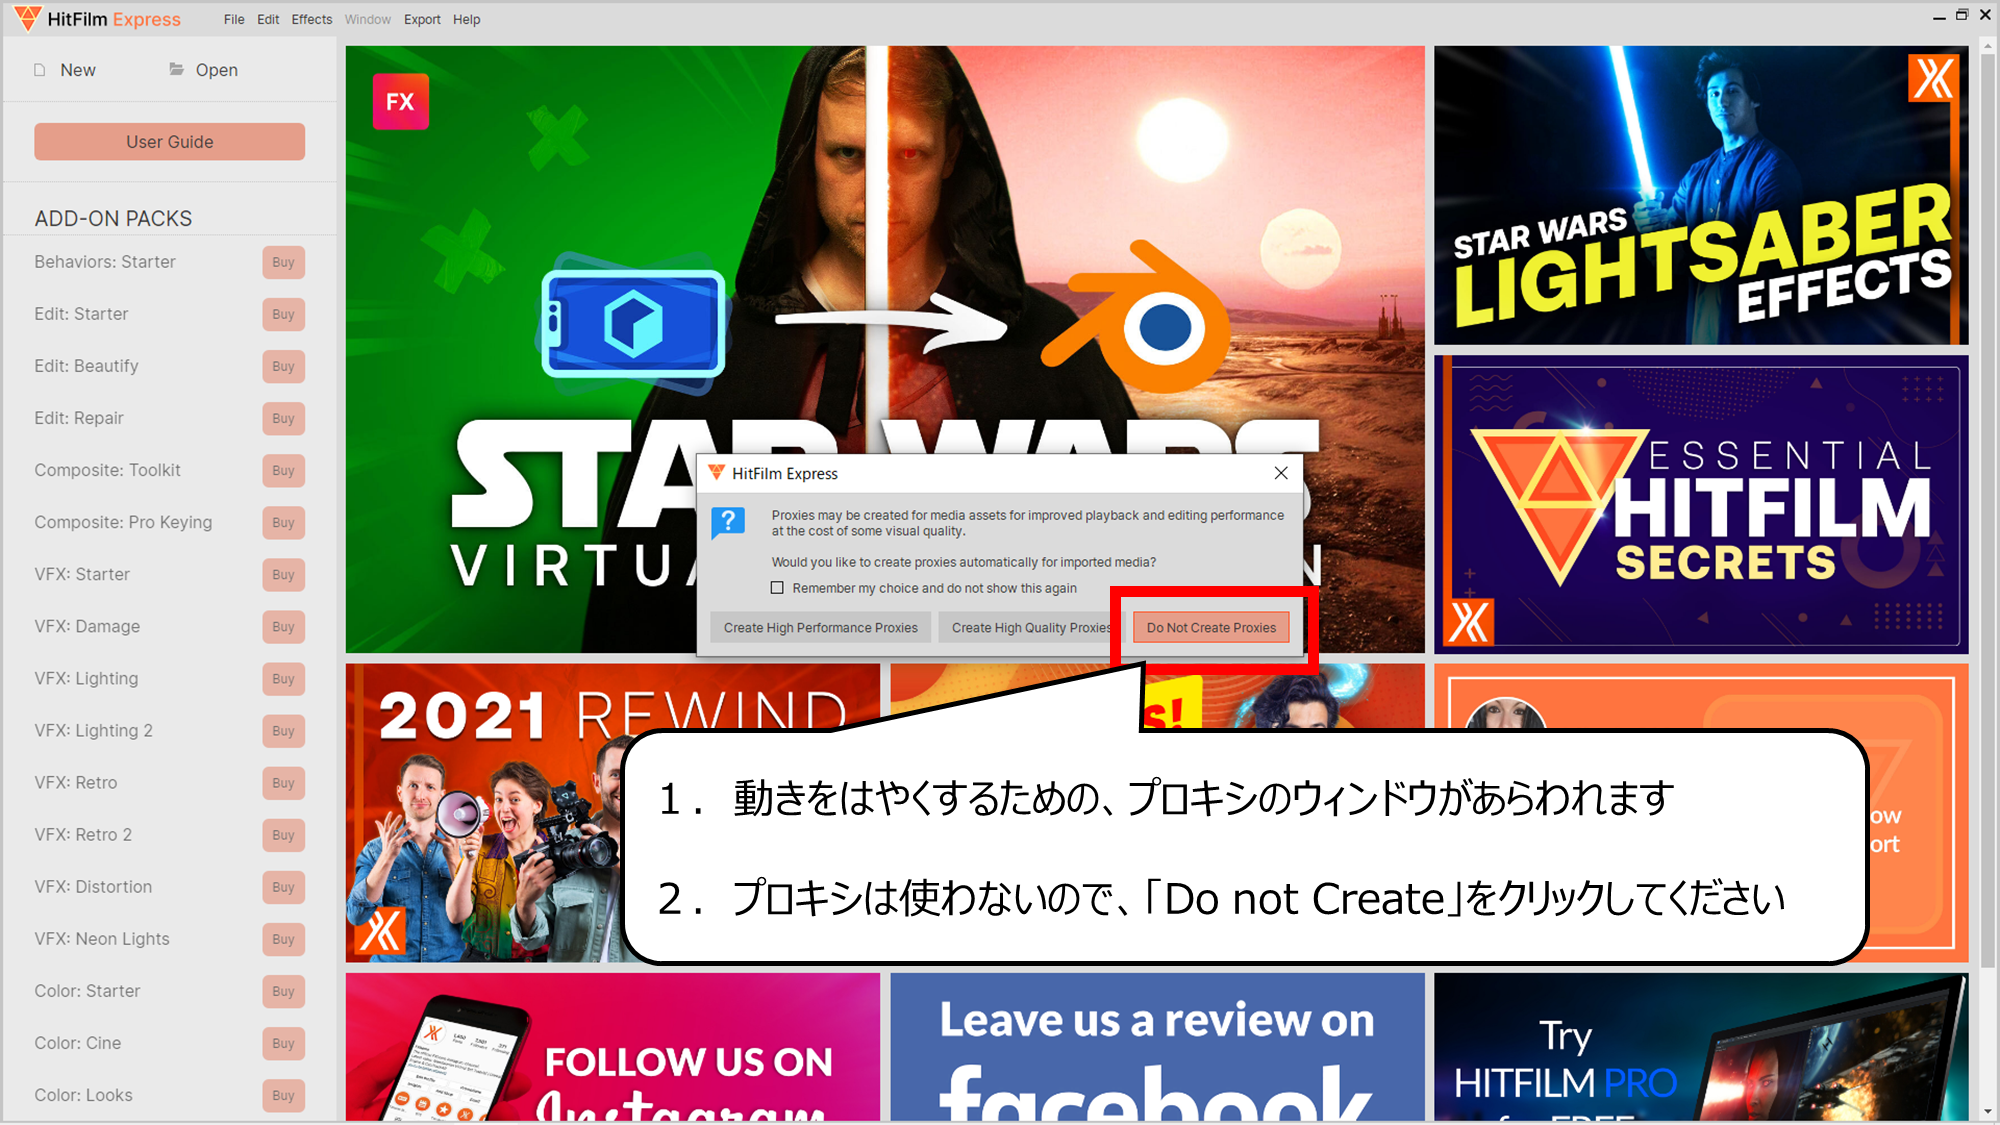
Task: Select Color: Cine pack label
Action: 78,1043
